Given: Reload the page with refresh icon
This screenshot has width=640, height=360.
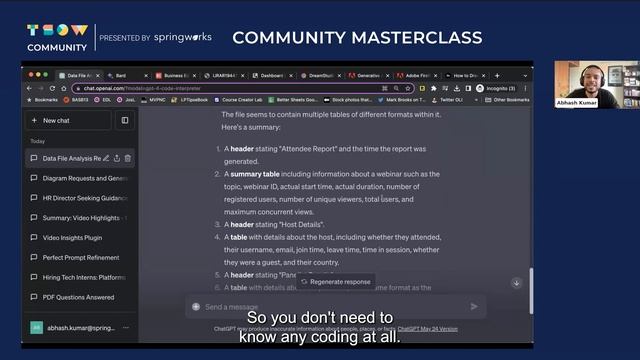Looking at the screenshot, I should (x=52, y=88).
